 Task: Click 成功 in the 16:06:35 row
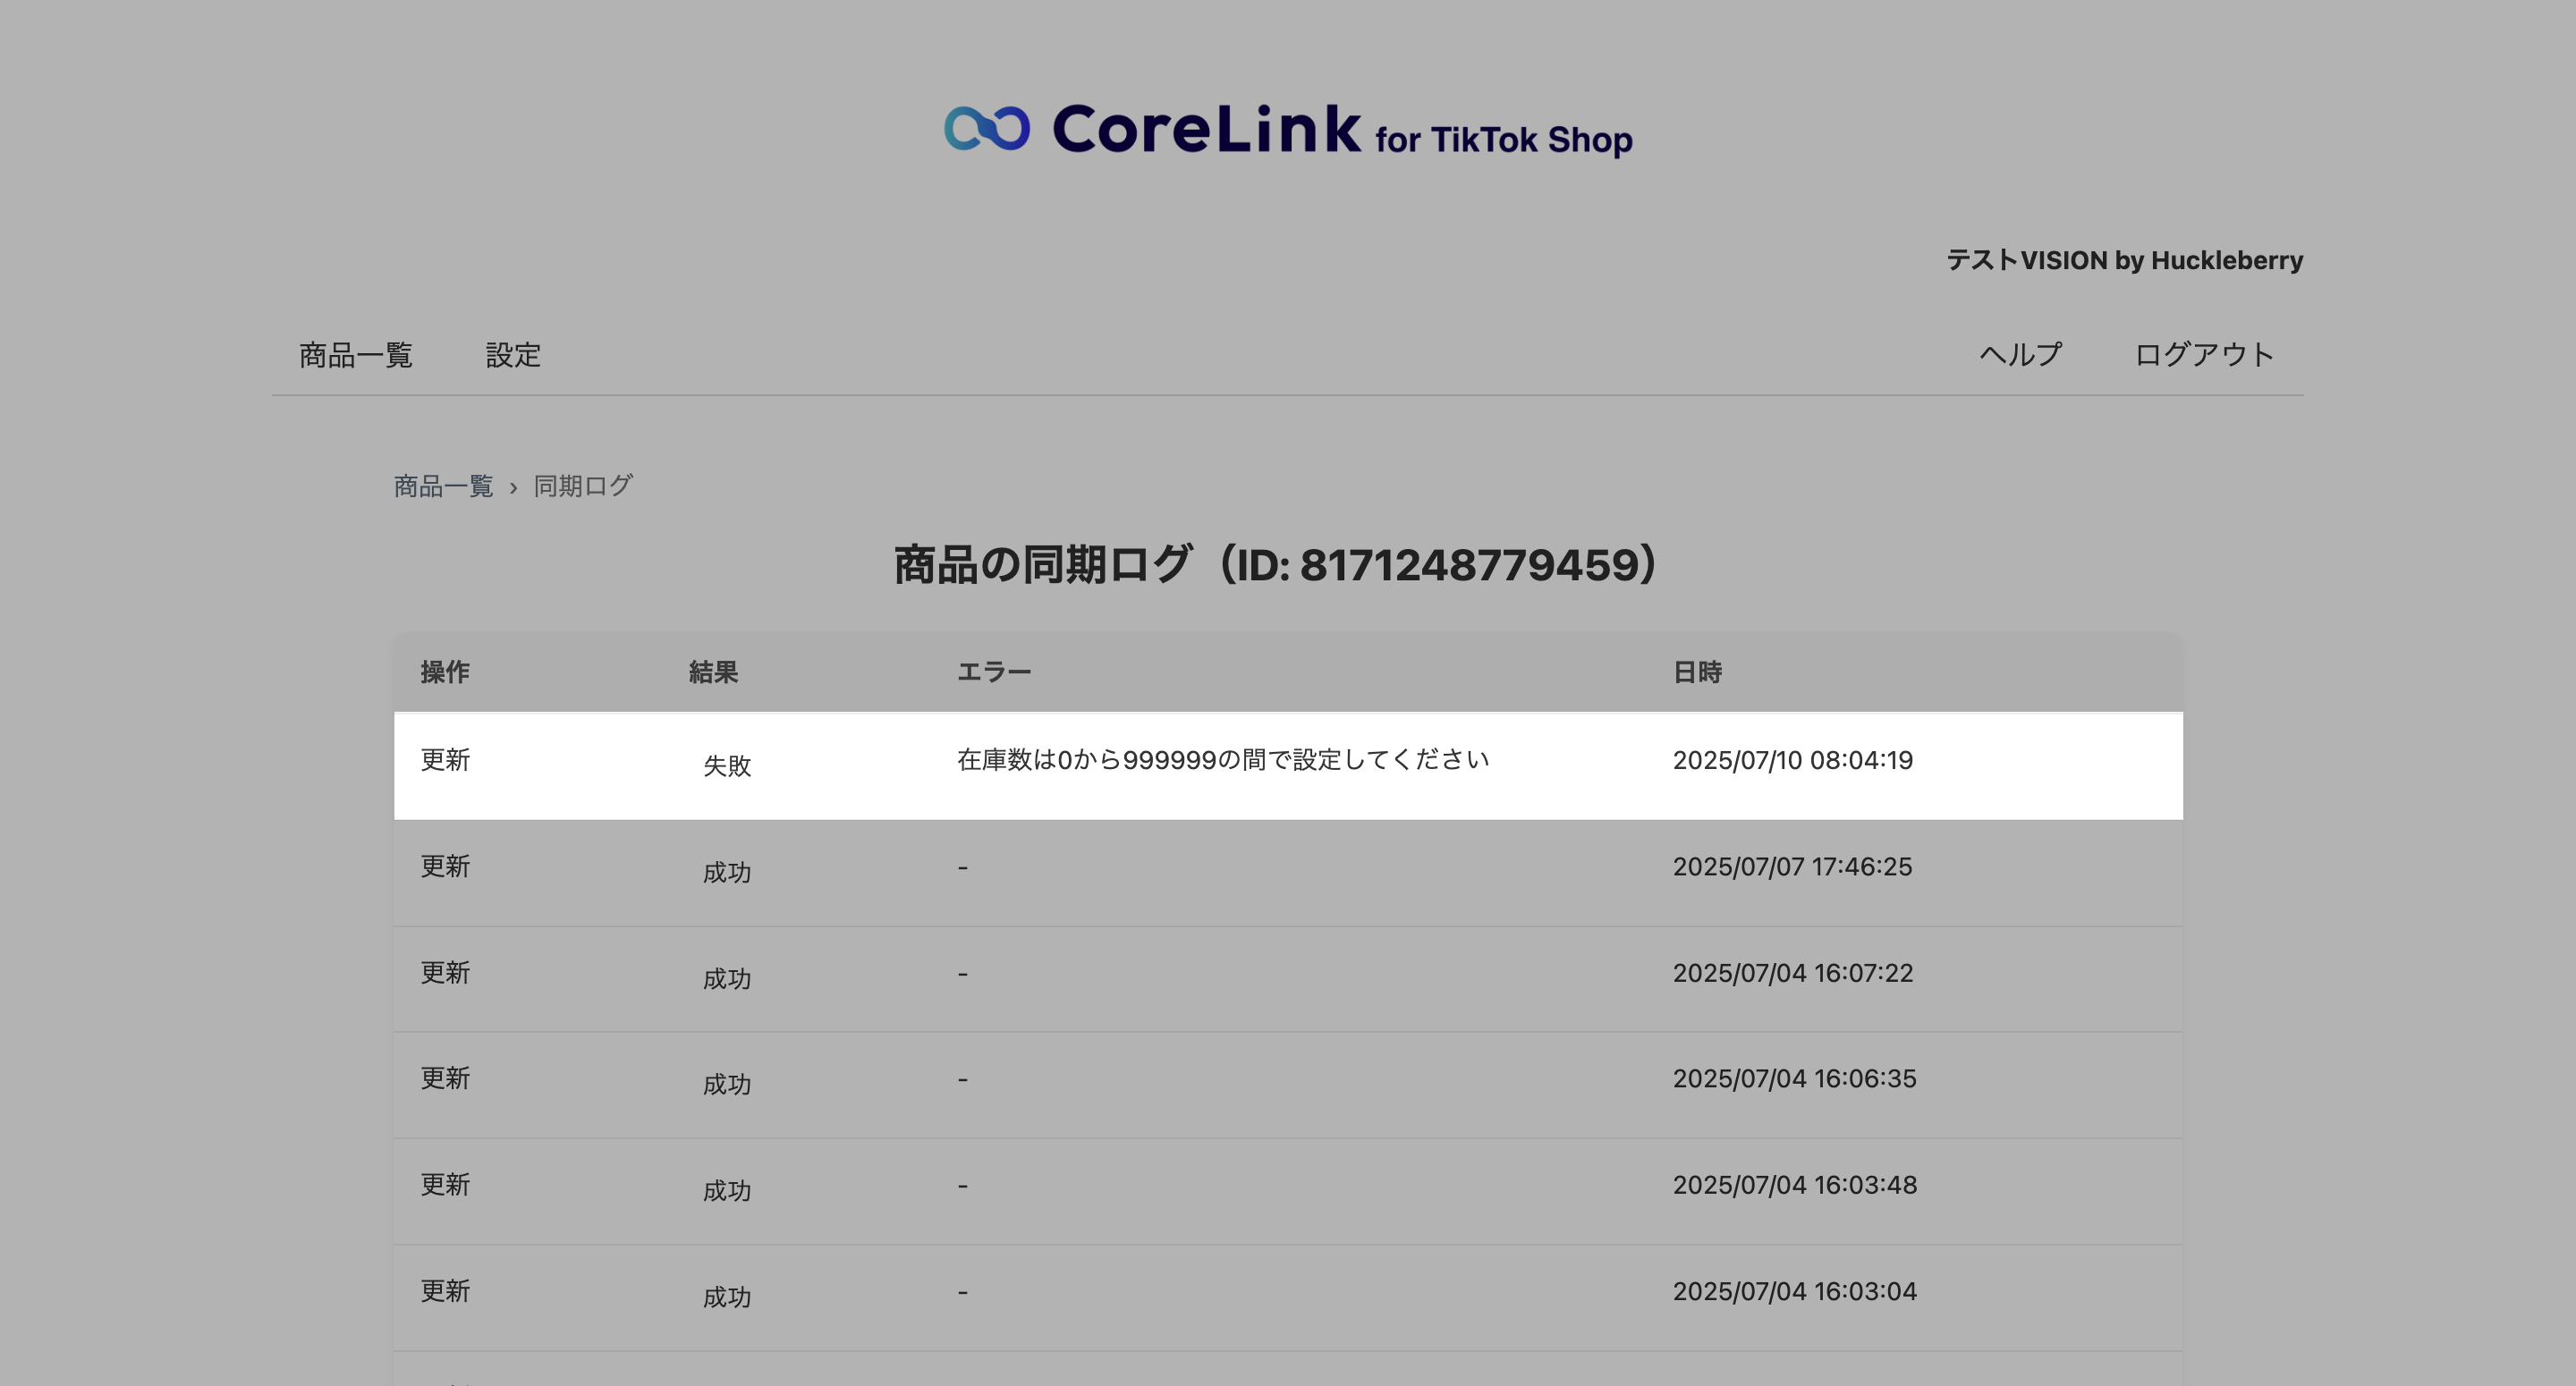pos(726,1084)
